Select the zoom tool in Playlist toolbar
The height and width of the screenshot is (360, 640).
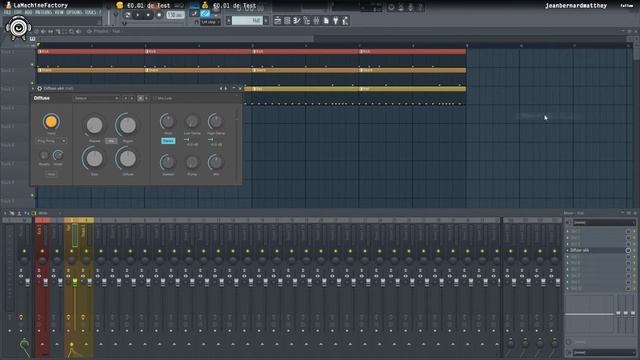71,31
